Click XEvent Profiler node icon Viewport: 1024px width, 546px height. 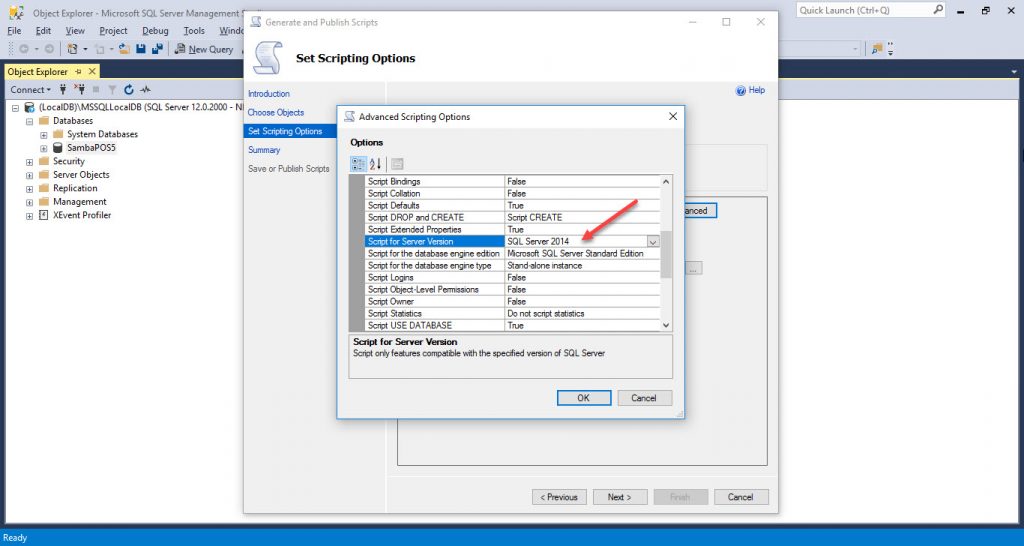(x=44, y=215)
